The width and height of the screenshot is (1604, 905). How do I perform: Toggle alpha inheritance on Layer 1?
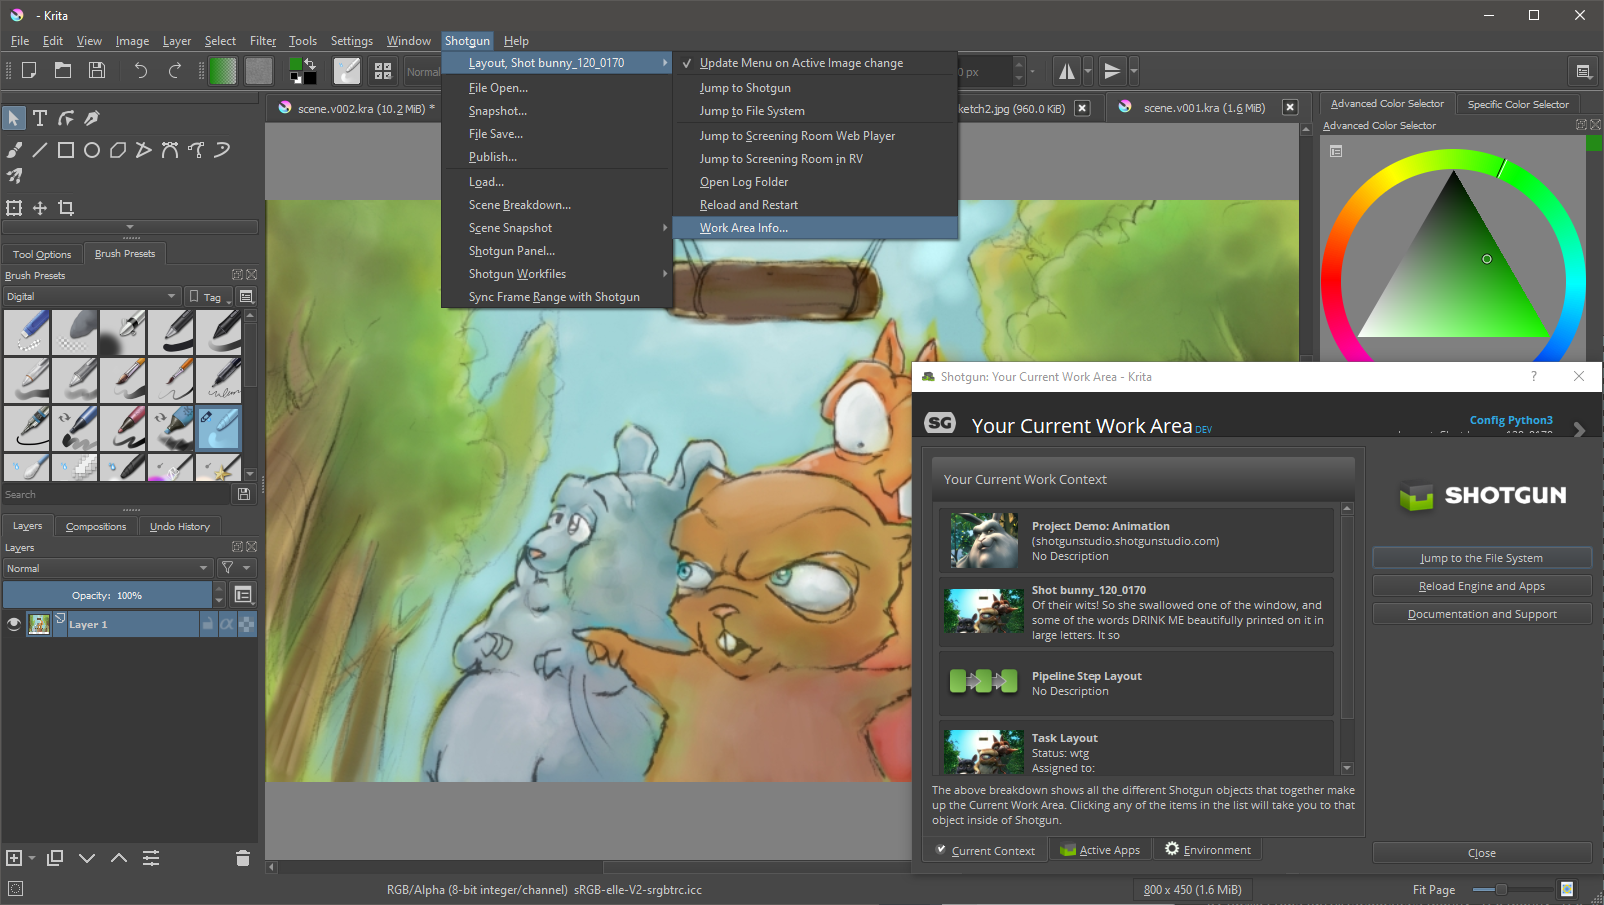point(227,624)
